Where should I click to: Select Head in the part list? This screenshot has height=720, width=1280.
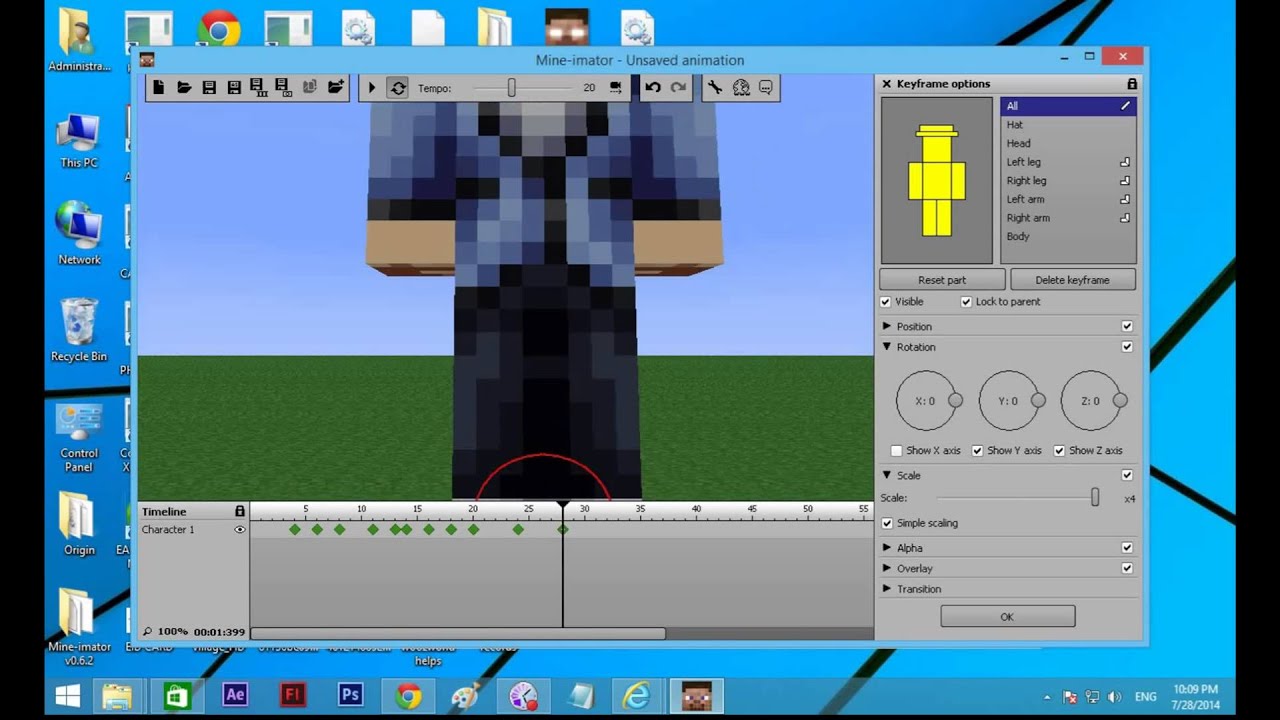1068,143
